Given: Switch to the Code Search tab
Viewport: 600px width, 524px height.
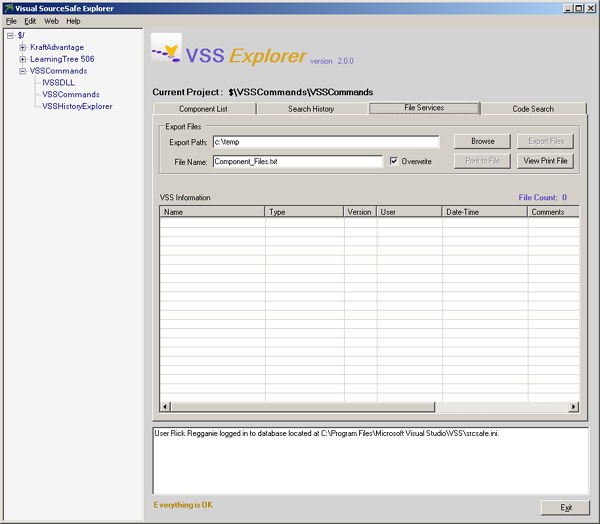Looking at the screenshot, I should coord(533,109).
